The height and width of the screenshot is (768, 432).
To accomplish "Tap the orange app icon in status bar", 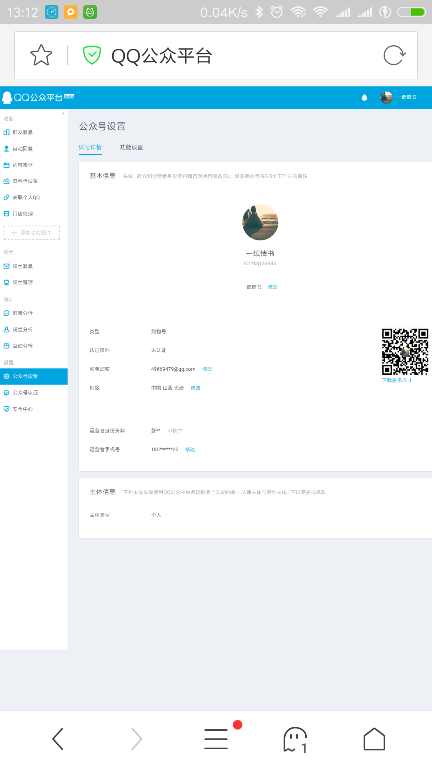I will [71, 12].
